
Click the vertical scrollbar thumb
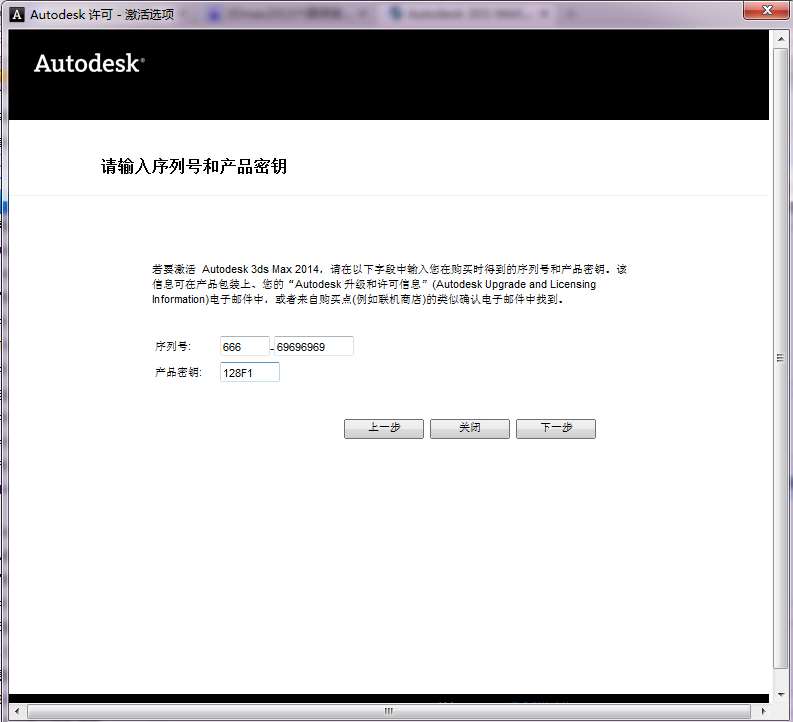[780, 358]
